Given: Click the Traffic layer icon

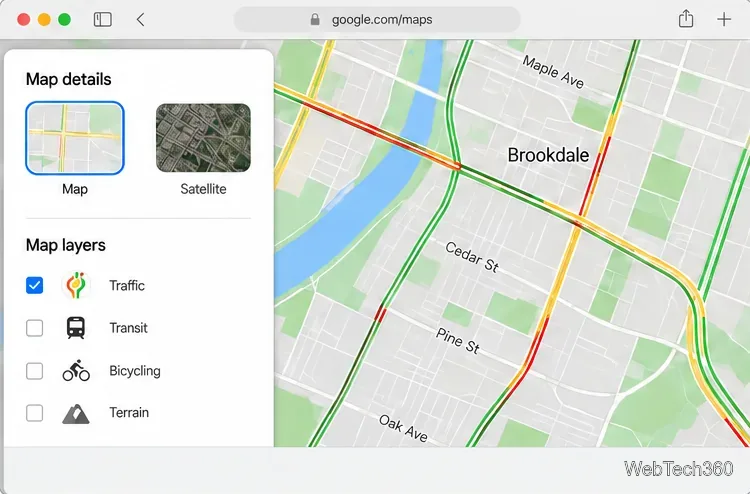Looking at the screenshot, I should coord(76,285).
